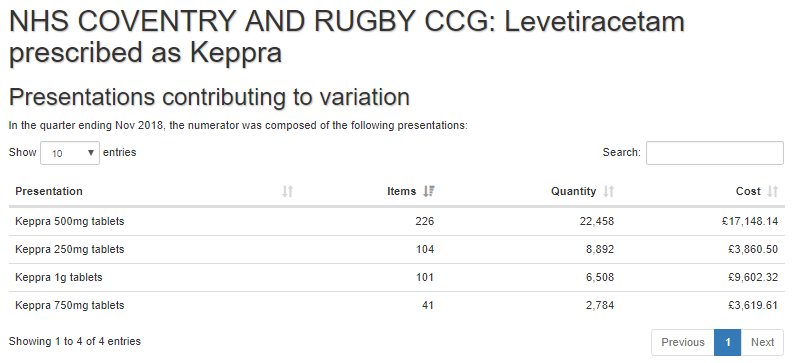This screenshot has width=794, height=363.
Task: Click the Quantity column header text
Action: point(573,191)
